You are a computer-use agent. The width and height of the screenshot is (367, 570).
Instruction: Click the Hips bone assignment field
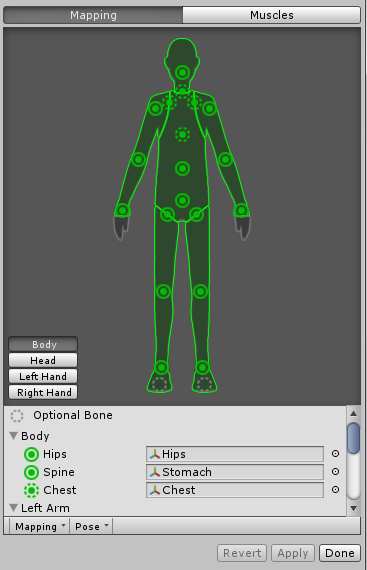(x=235, y=454)
